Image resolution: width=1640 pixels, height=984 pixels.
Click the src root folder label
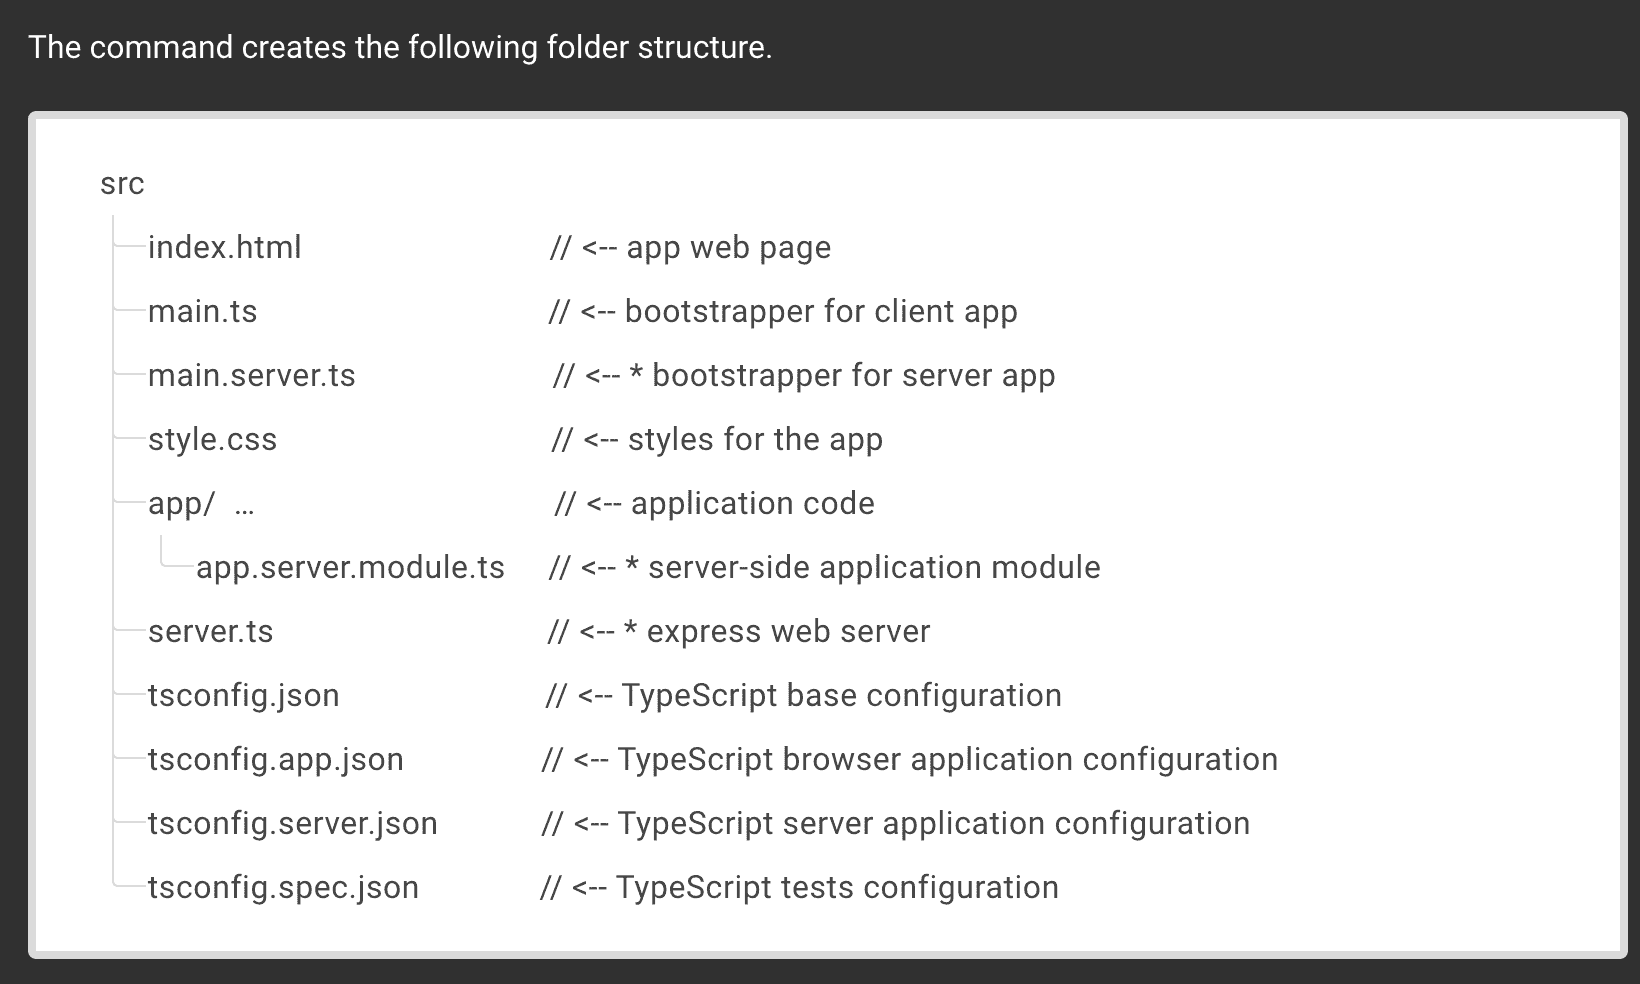click(122, 184)
